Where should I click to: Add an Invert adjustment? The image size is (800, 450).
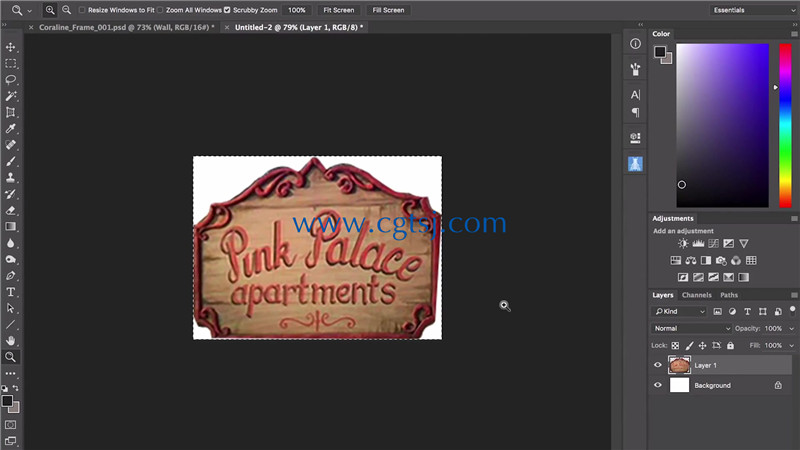coord(683,278)
